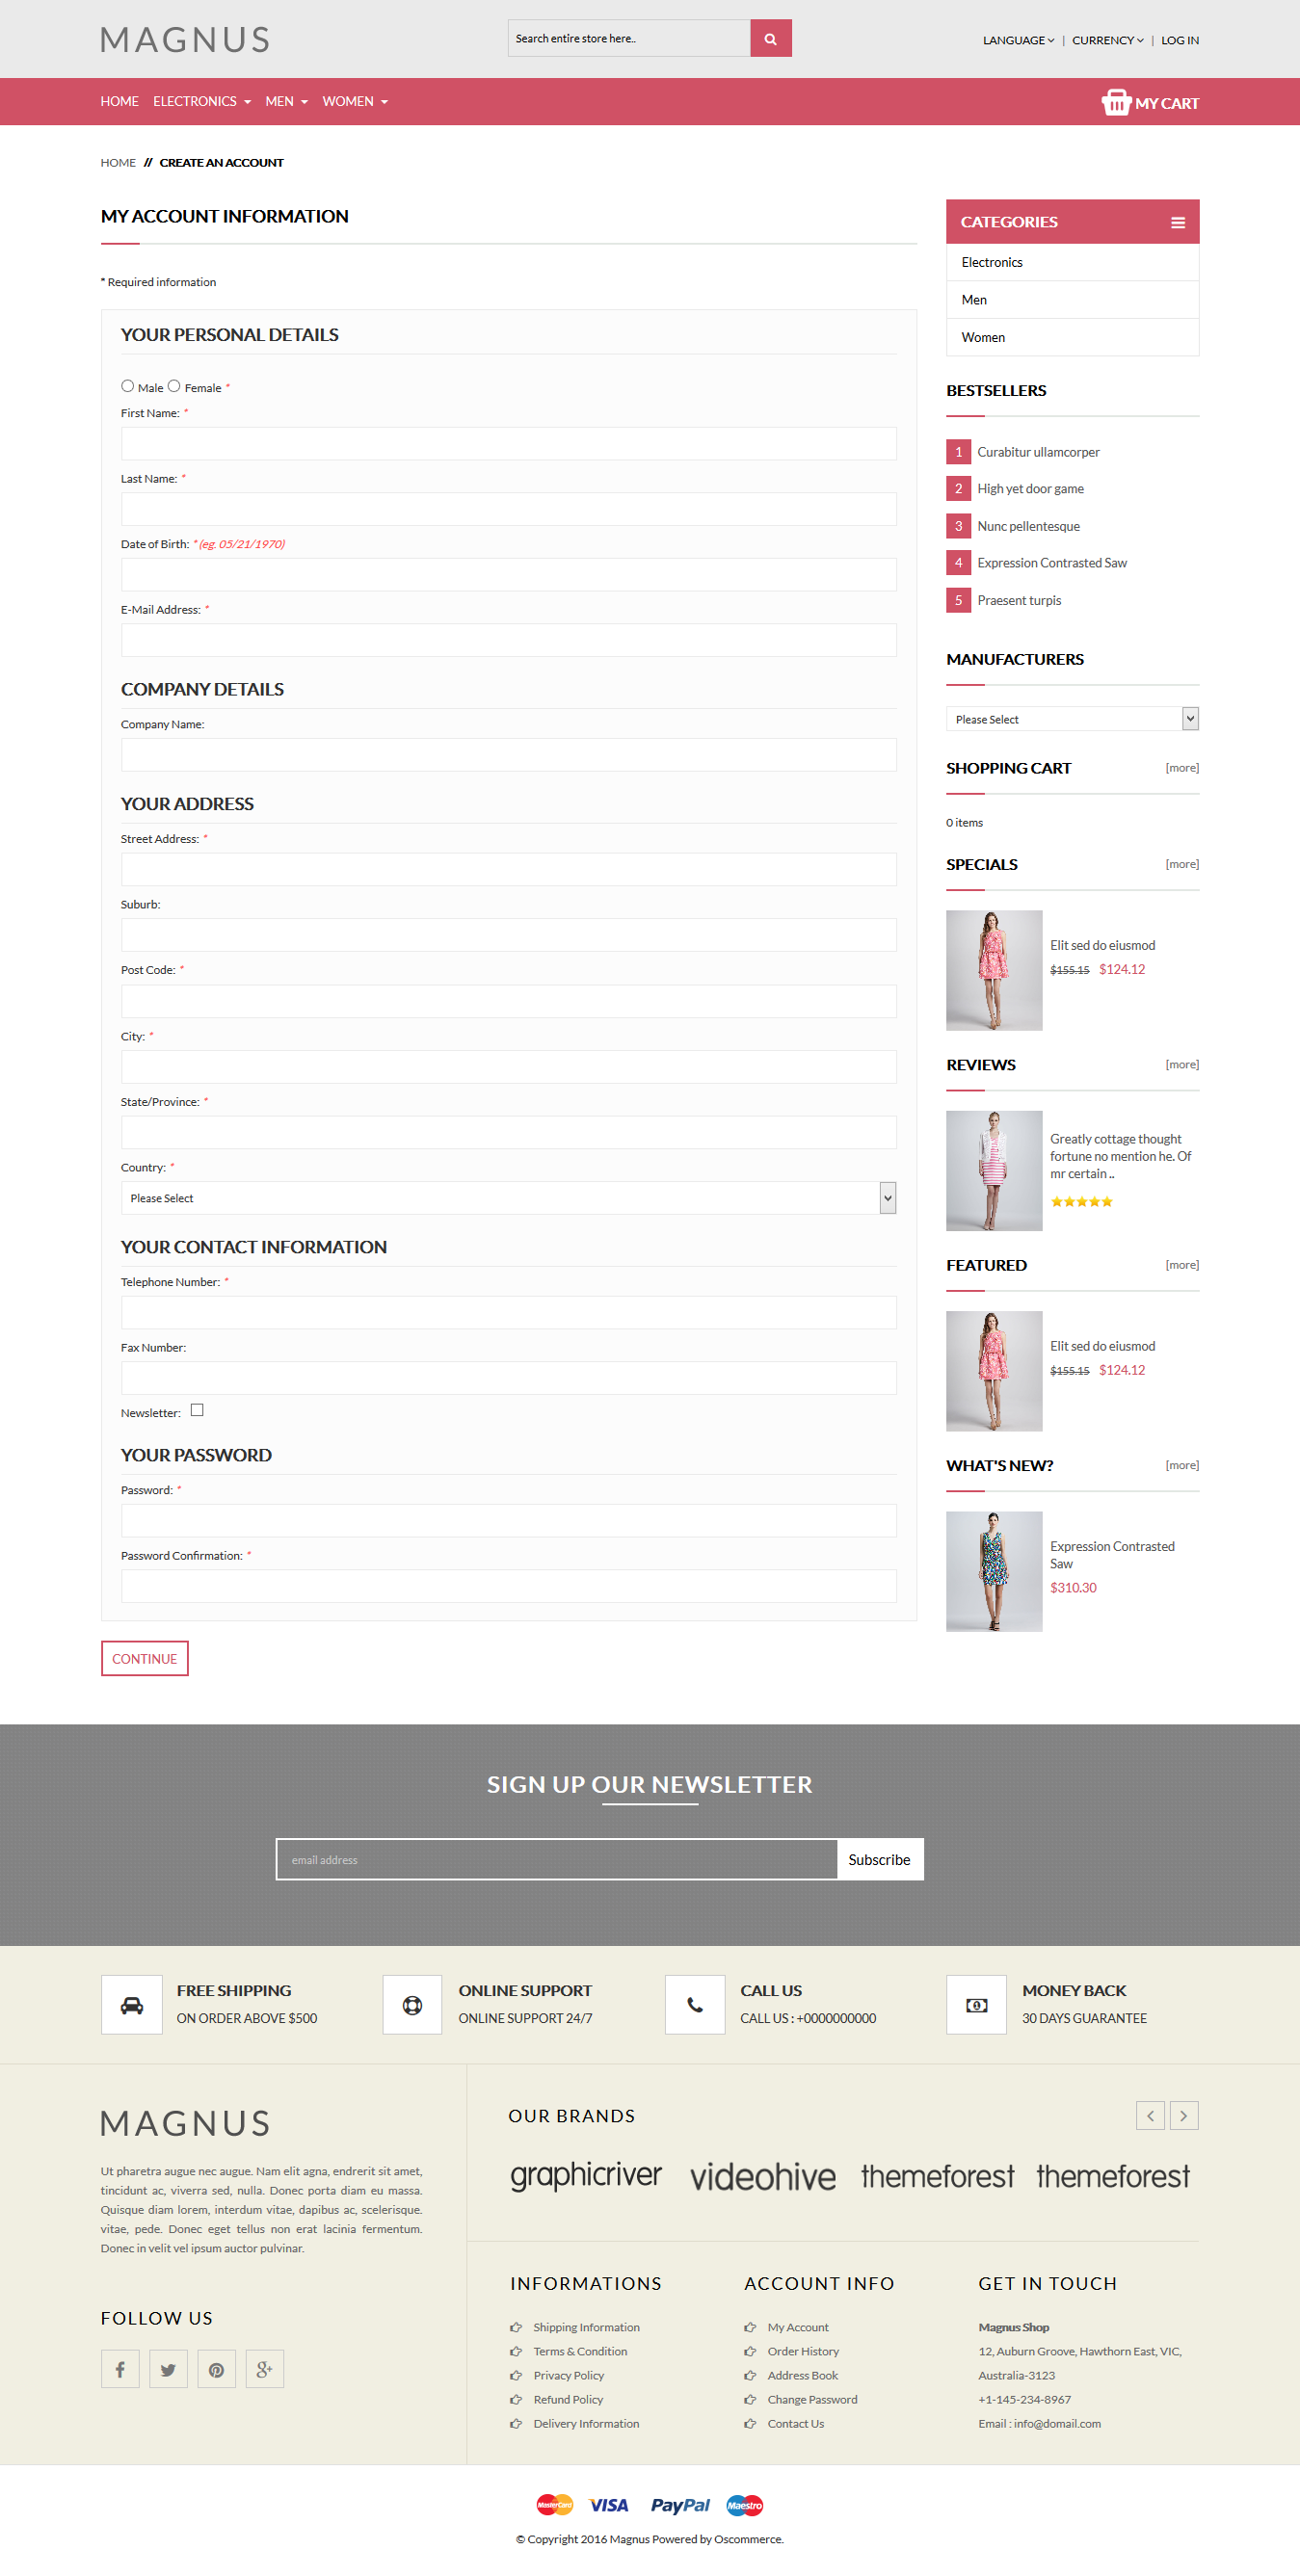Click the search magnifier button
This screenshot has width=1300, height=2576.
pos(770,39)
